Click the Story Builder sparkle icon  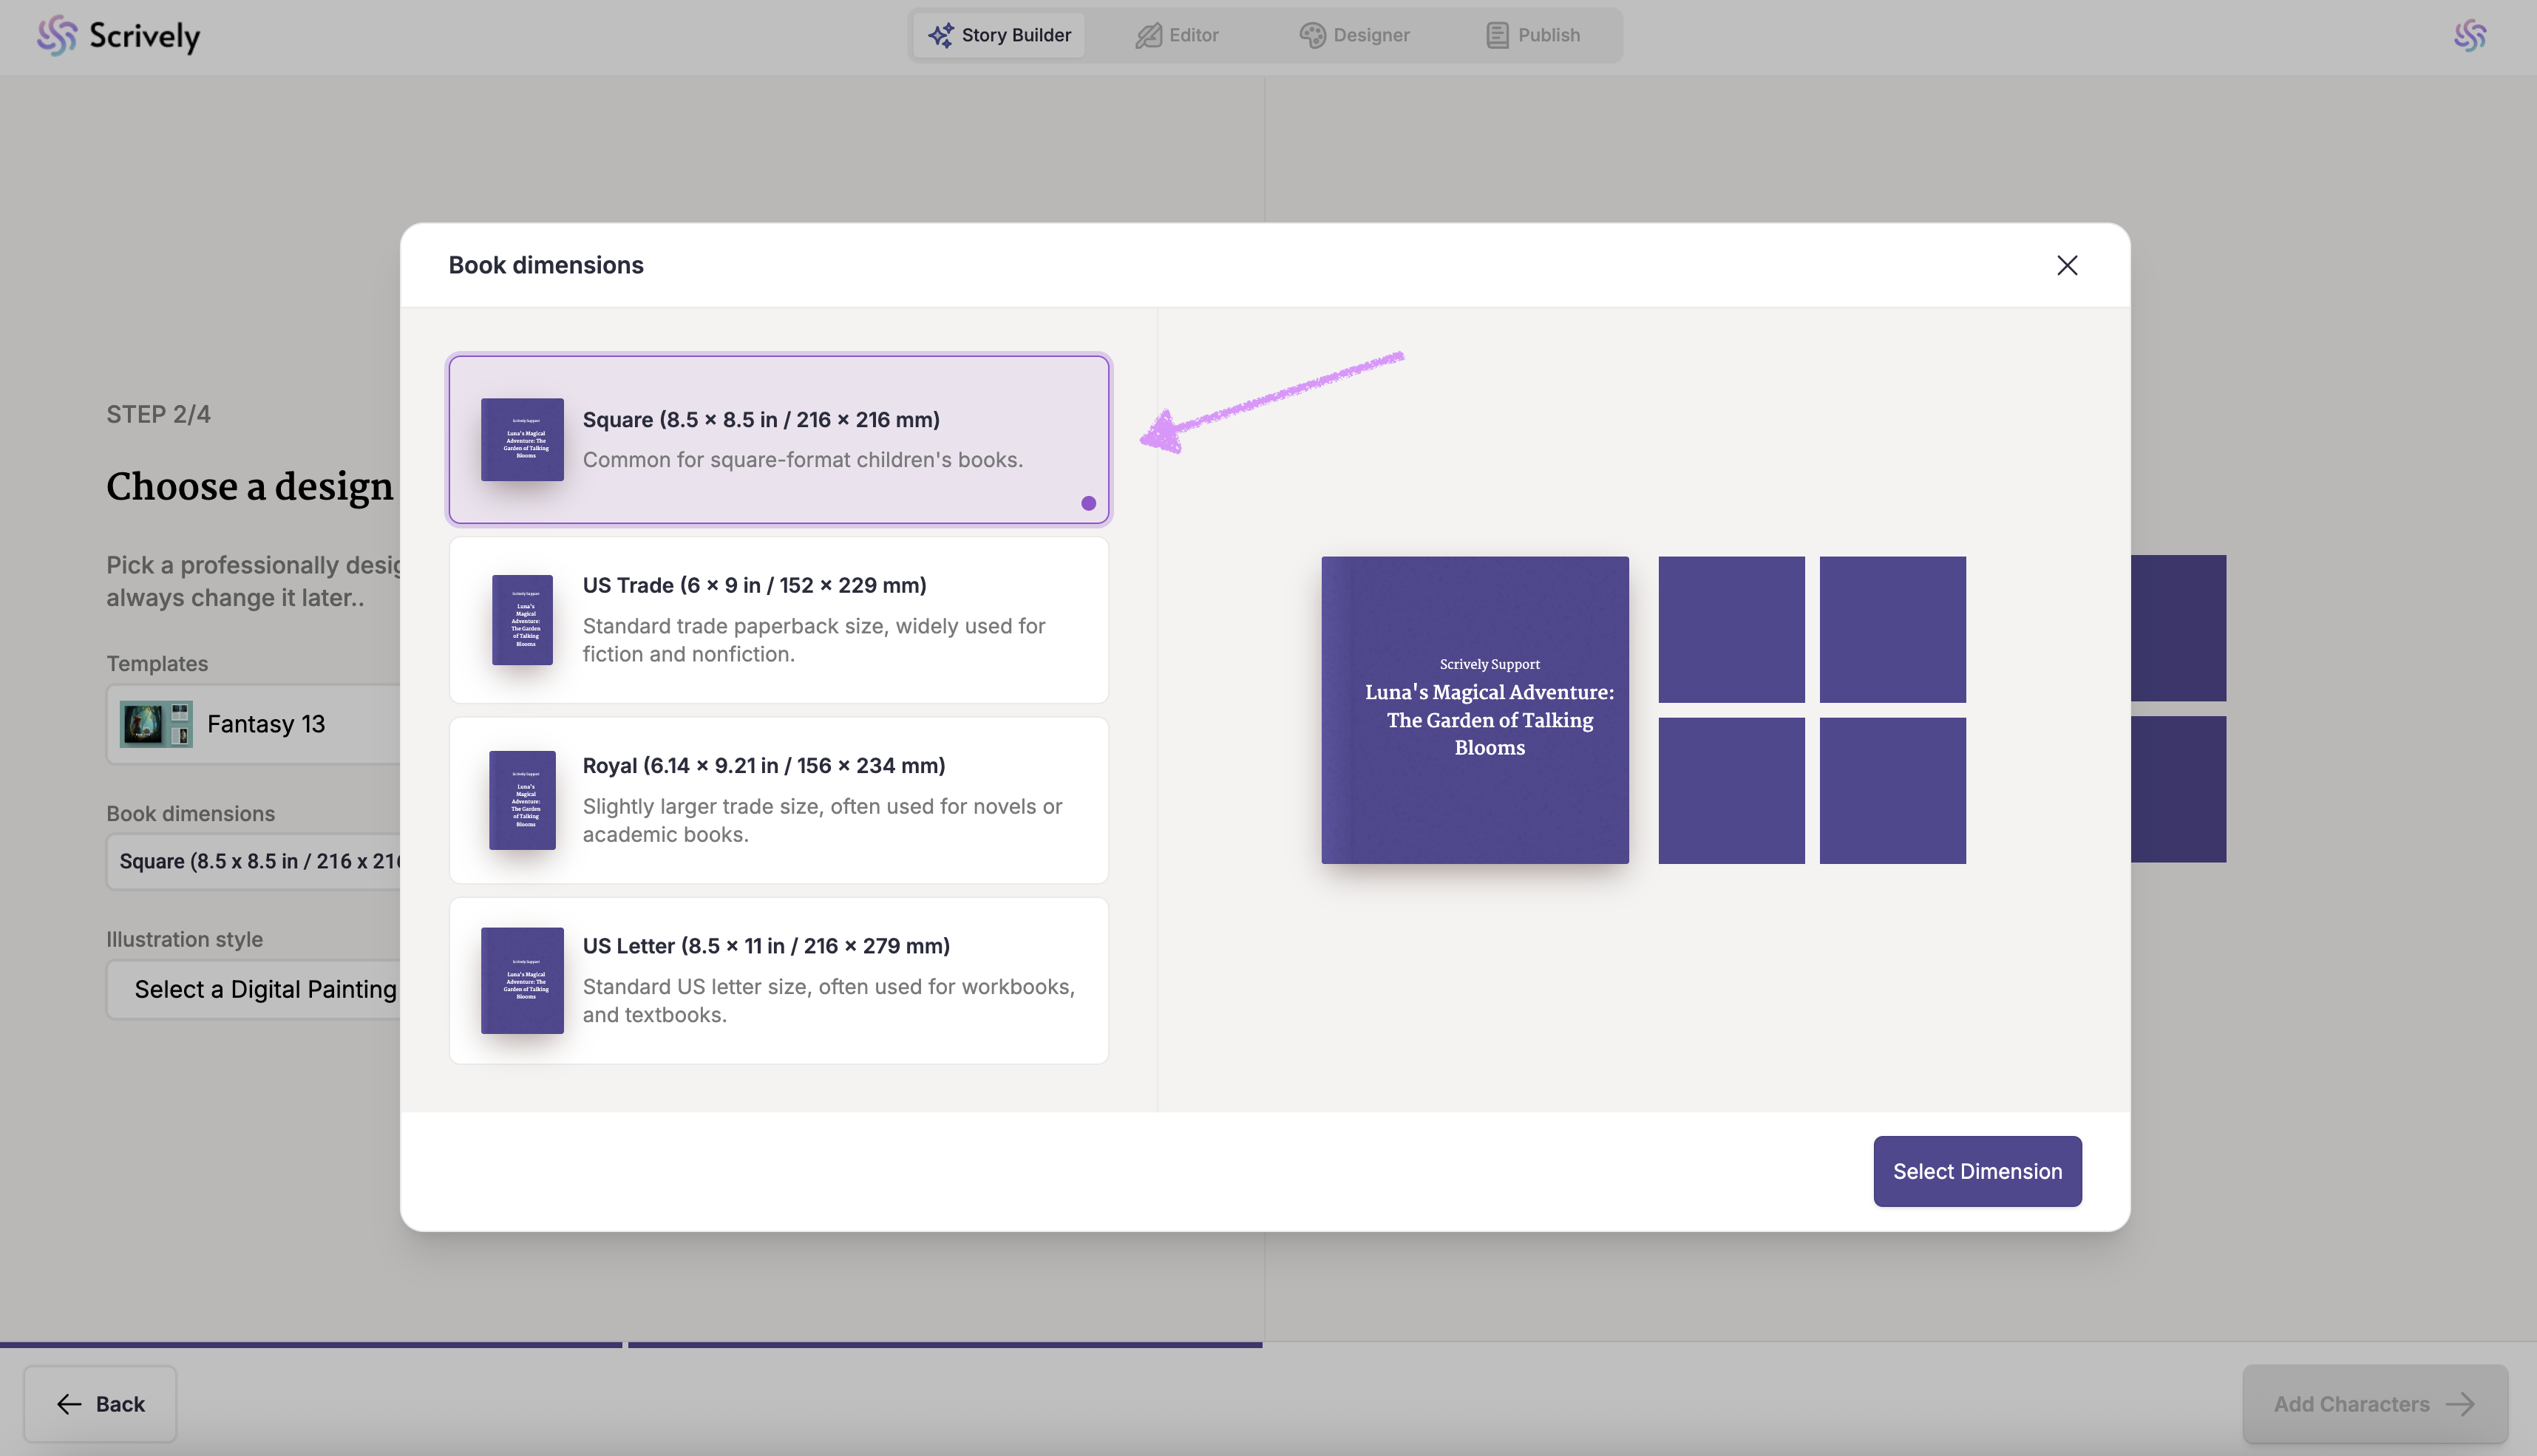[x=940, y=35]
